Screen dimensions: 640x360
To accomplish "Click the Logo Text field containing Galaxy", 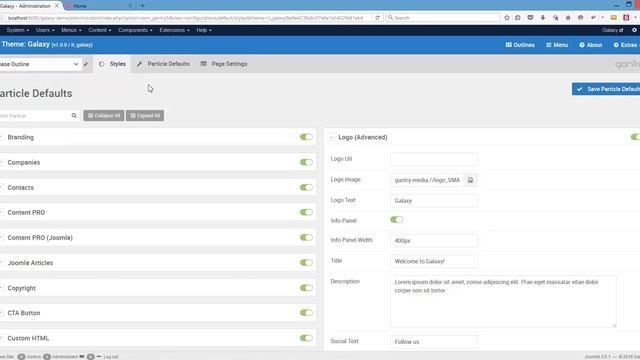I will pyautogui.click(x=433, y=200).
